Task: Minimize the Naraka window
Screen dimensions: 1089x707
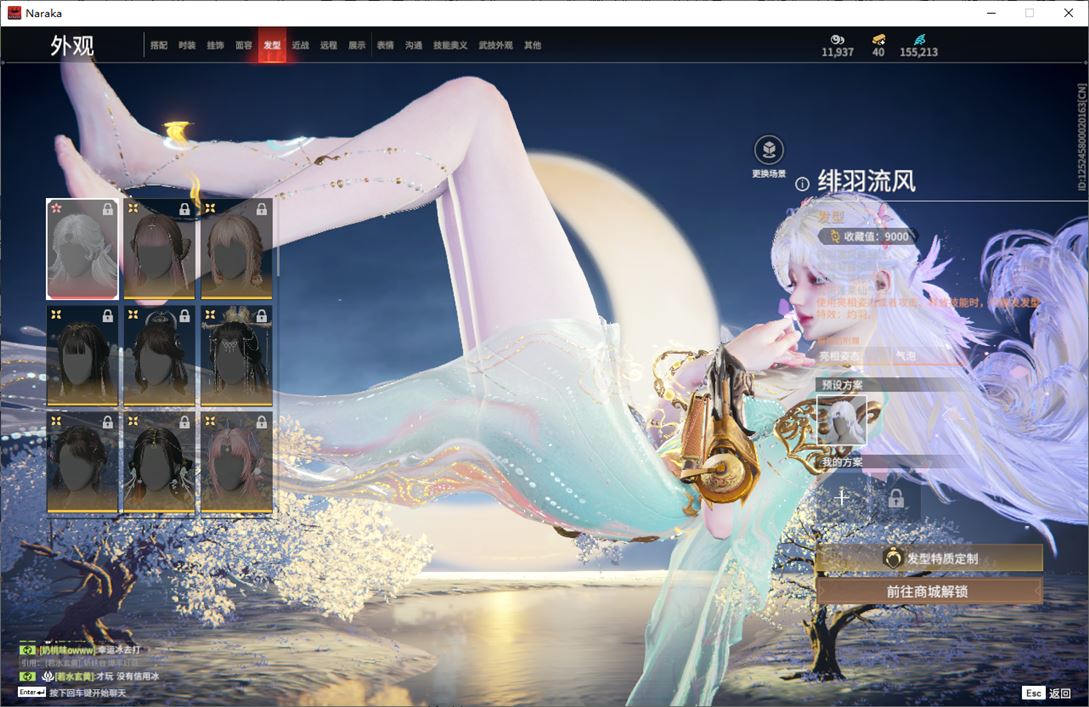Action: pyautogui.click(x=992, y=13)
